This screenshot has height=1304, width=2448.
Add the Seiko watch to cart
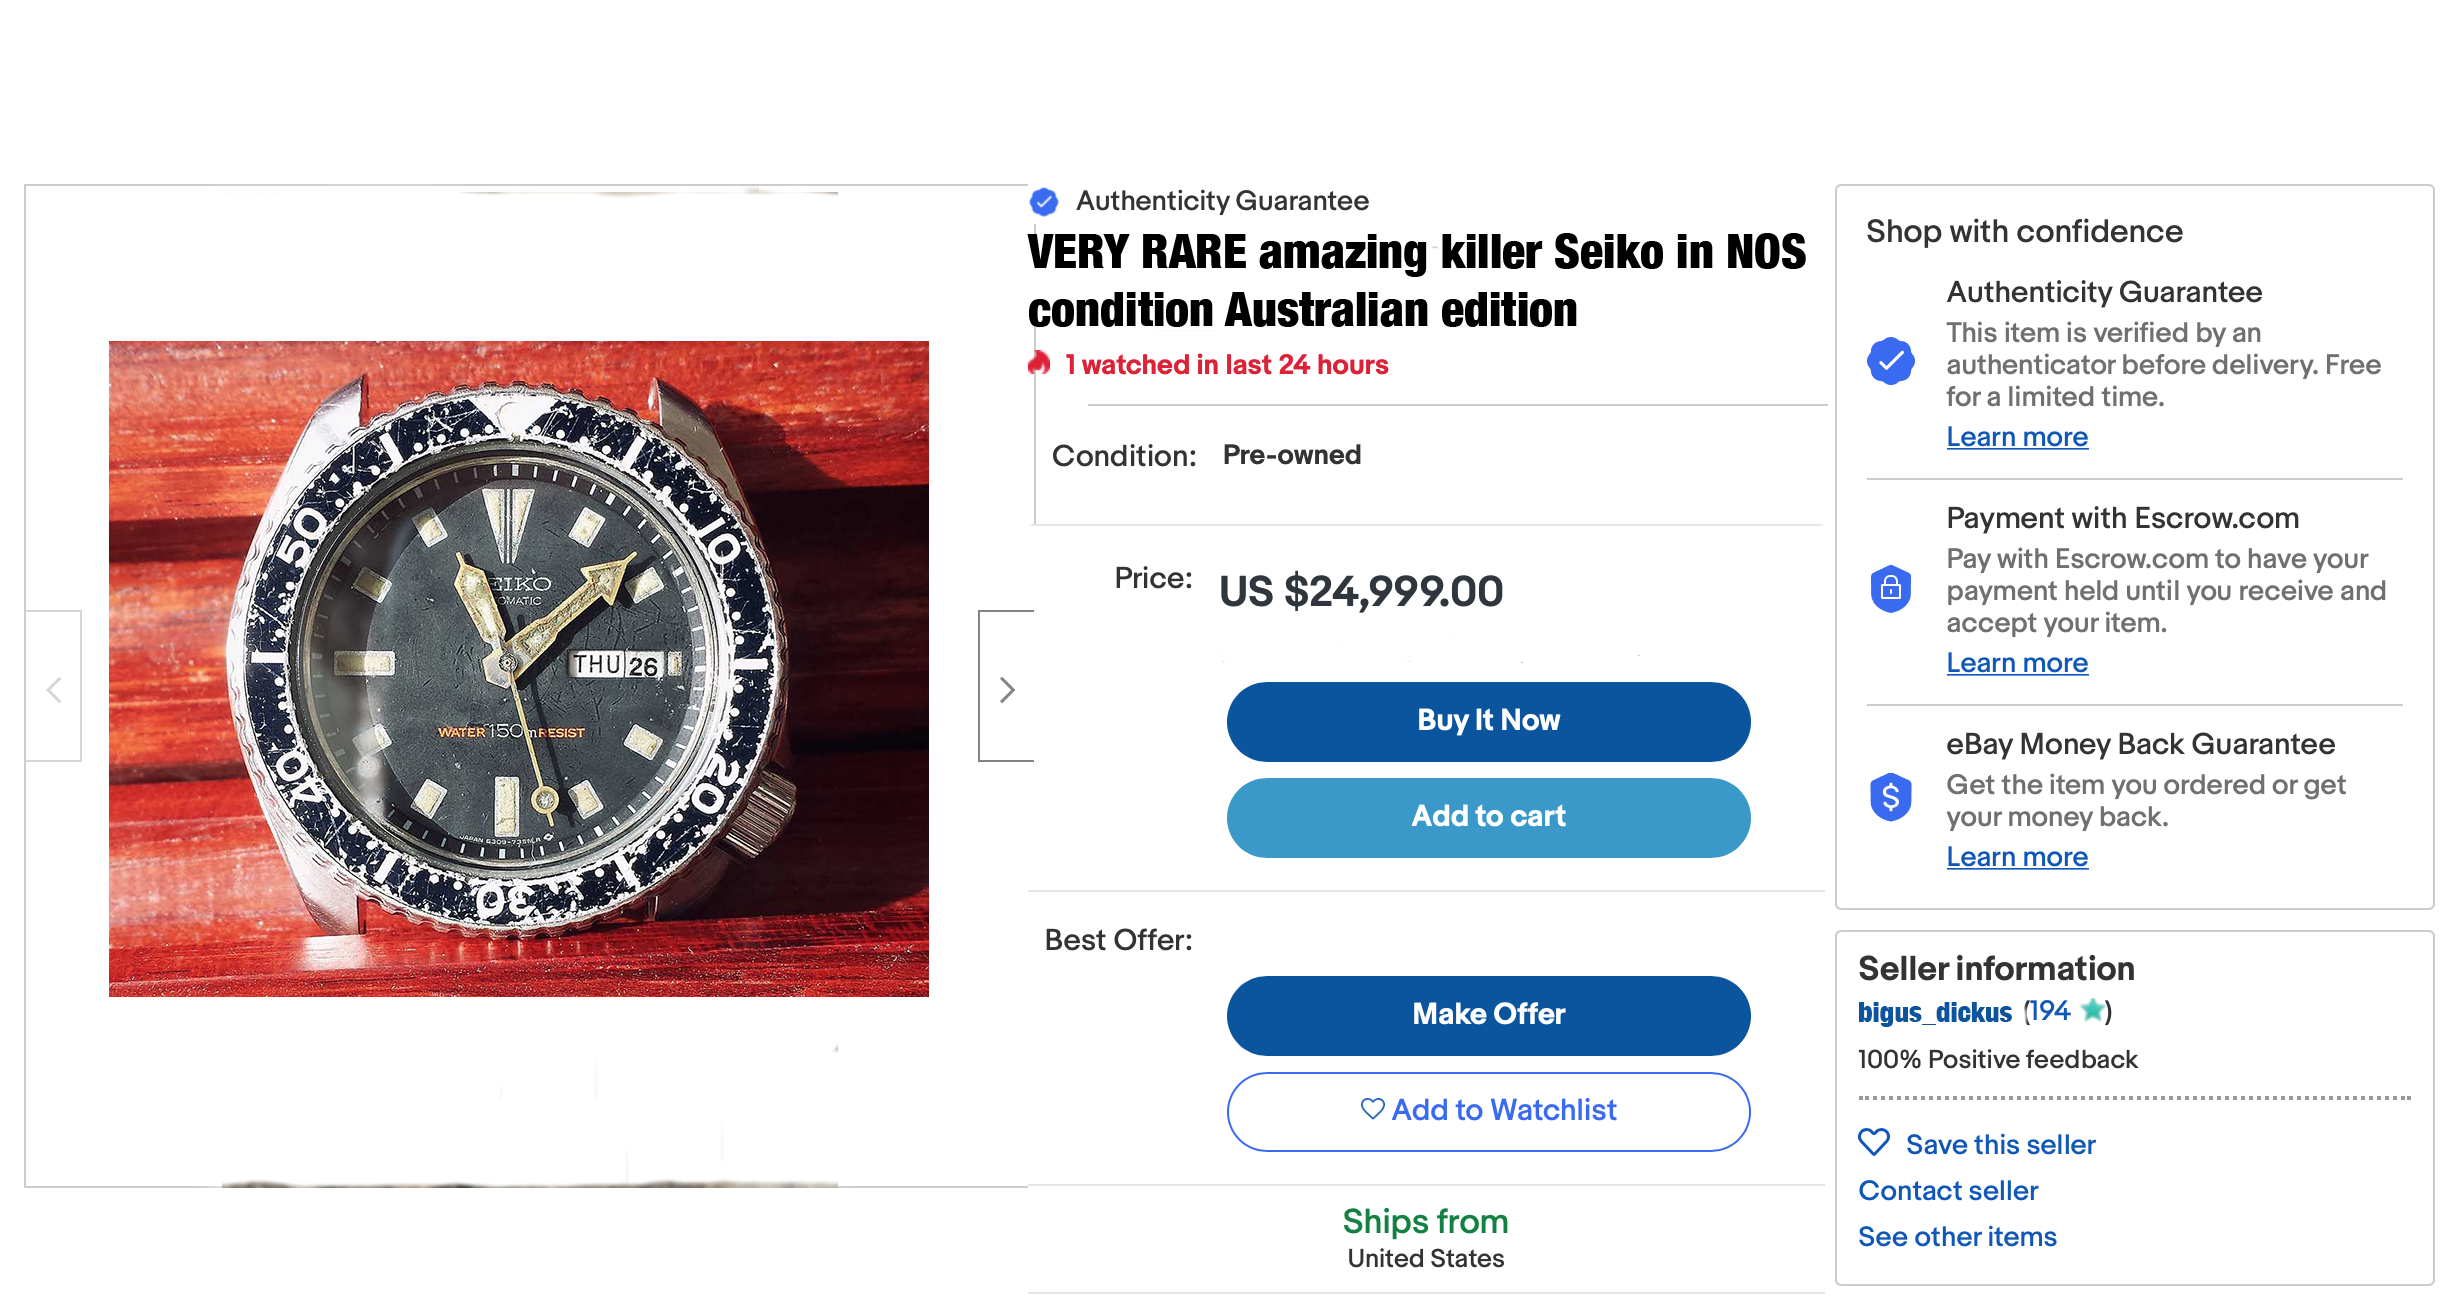[1488, 817]
